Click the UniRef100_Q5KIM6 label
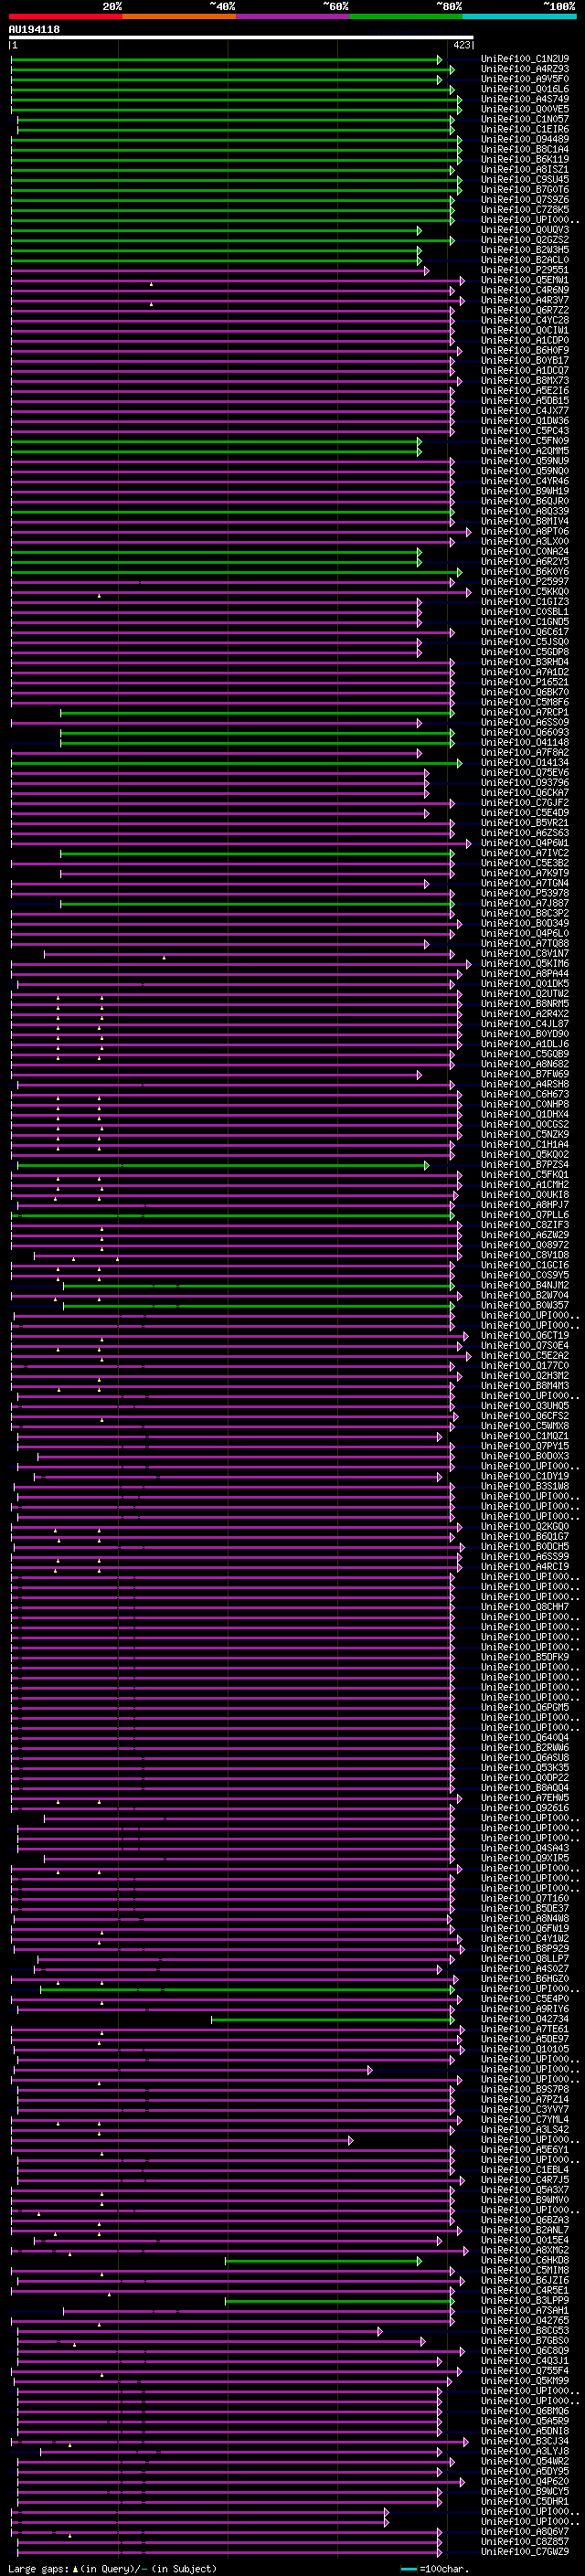This screenshot has width=585, height=2576. [525, 964]
